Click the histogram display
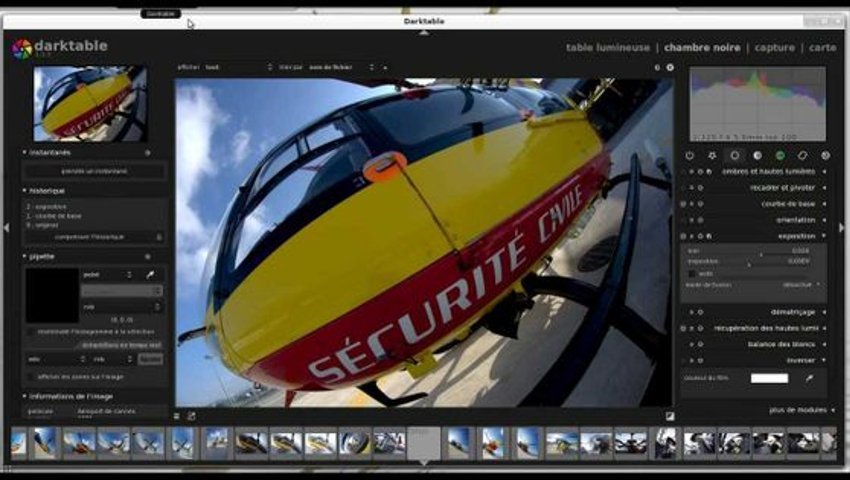 point(758,104)
